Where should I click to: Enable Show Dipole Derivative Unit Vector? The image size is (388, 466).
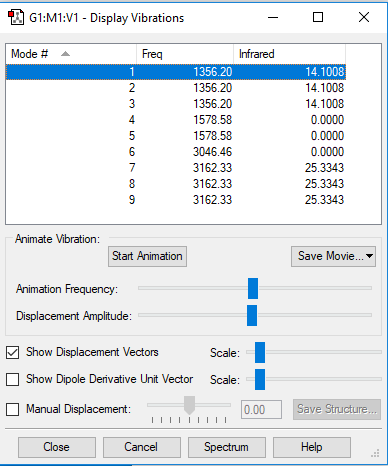[x=13, y=379]
